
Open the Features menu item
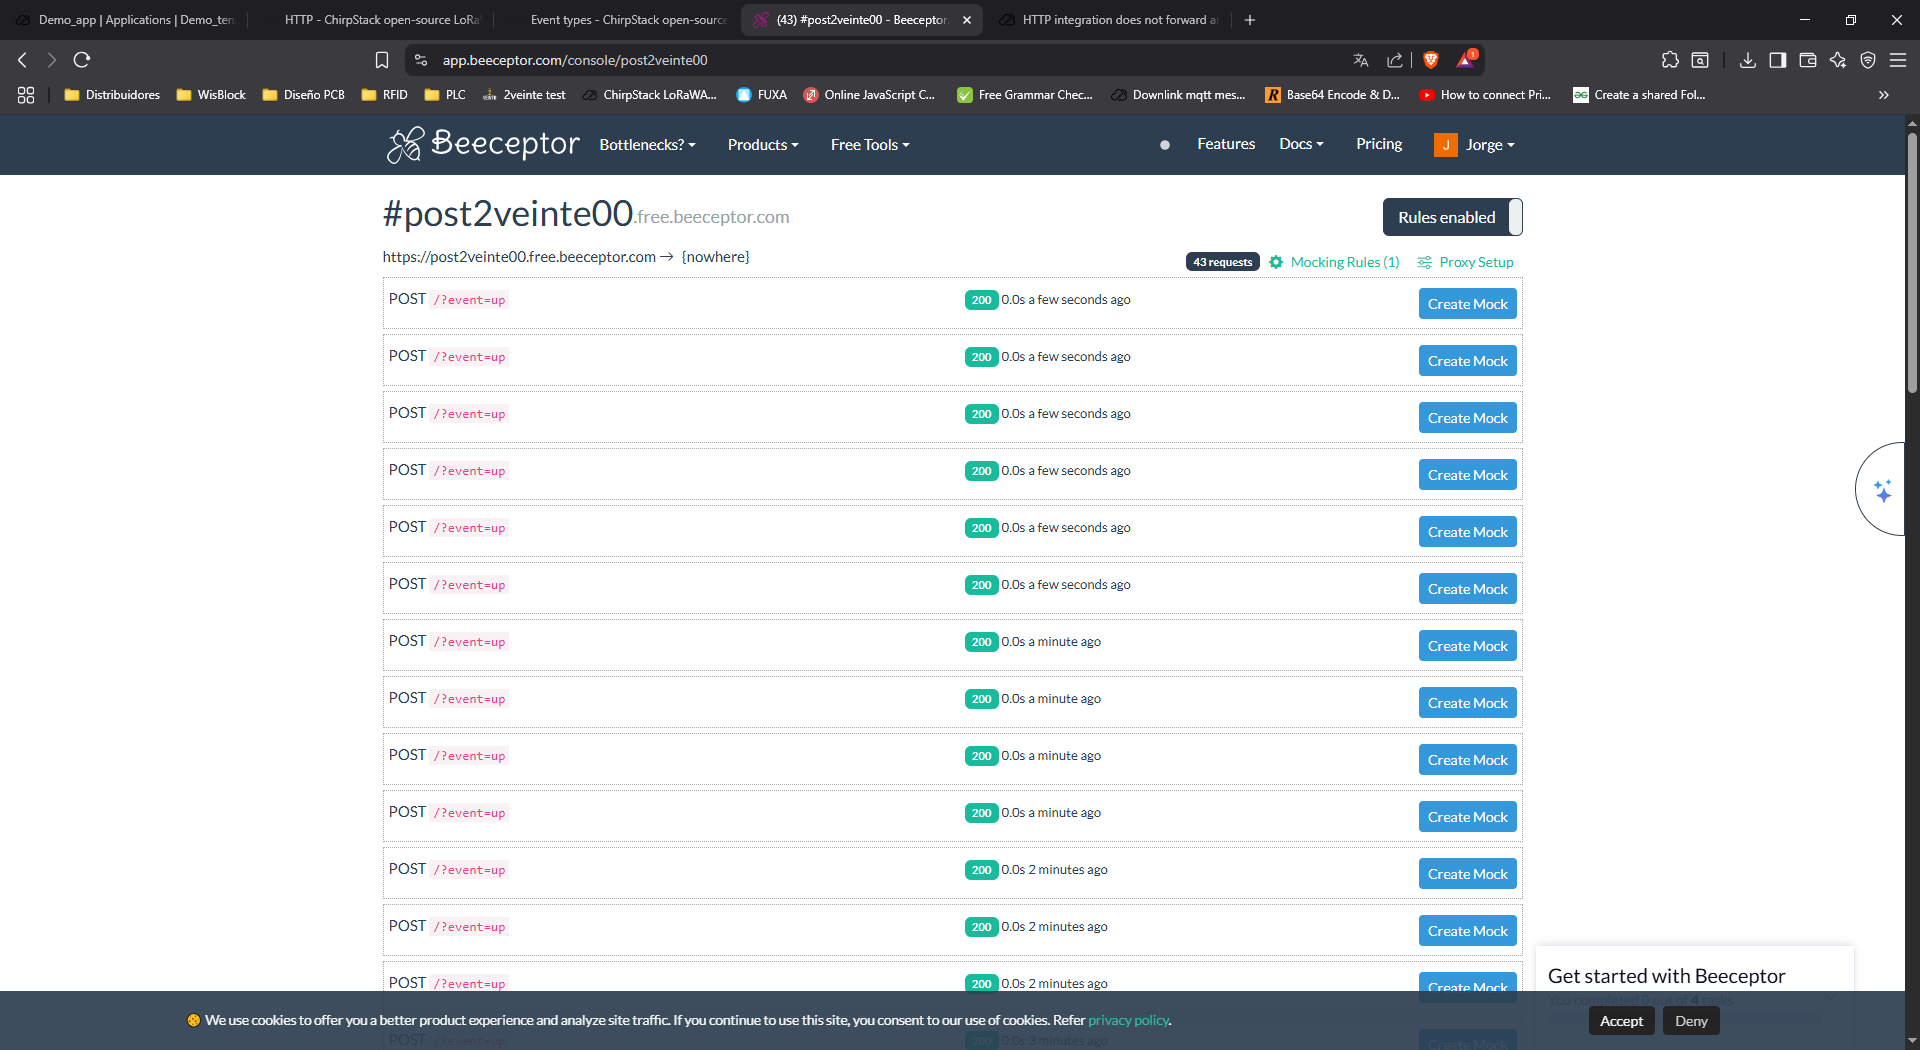click(1226, 144)
